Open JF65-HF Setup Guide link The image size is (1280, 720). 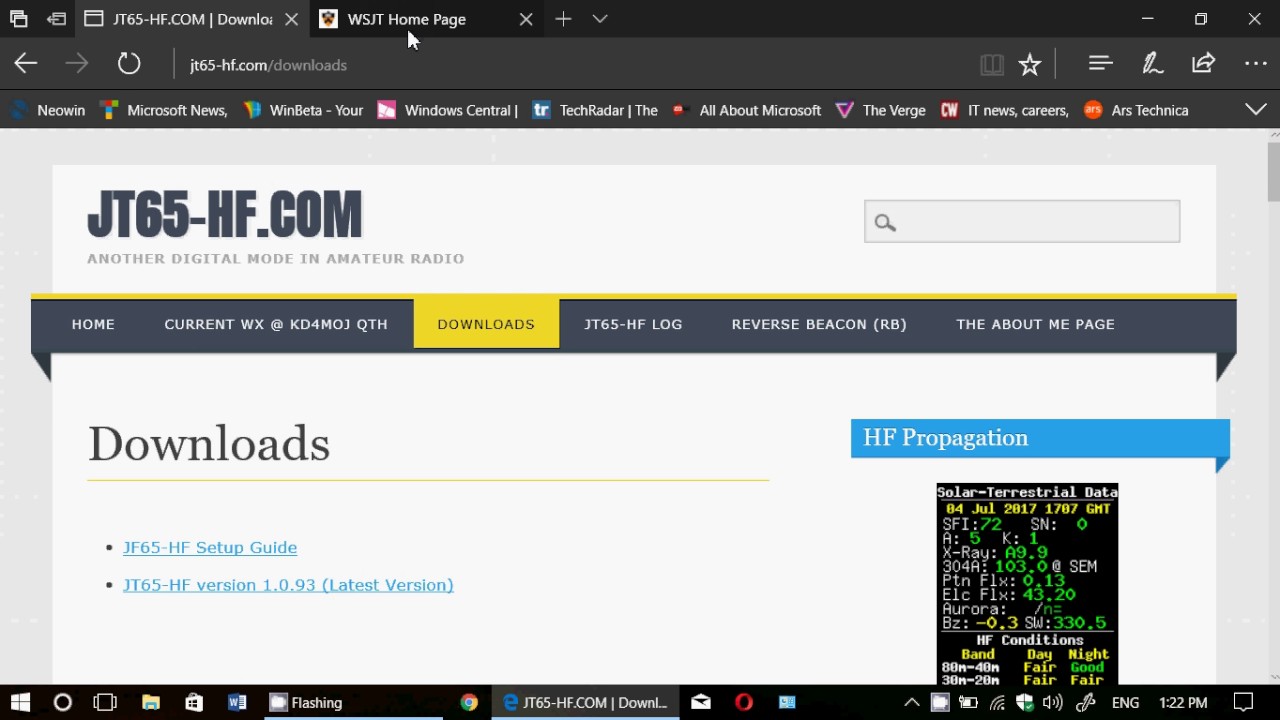point(210,547)
